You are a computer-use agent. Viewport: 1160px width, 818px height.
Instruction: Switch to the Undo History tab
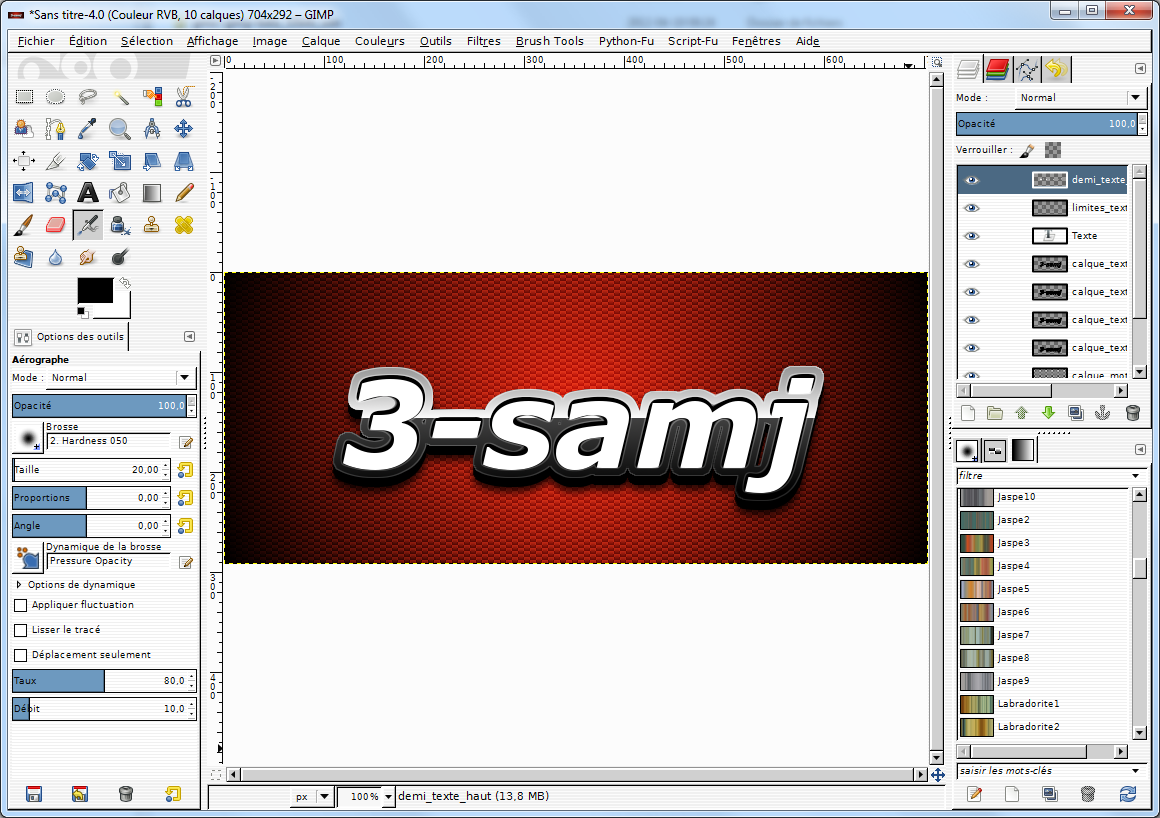(1056, 70)
